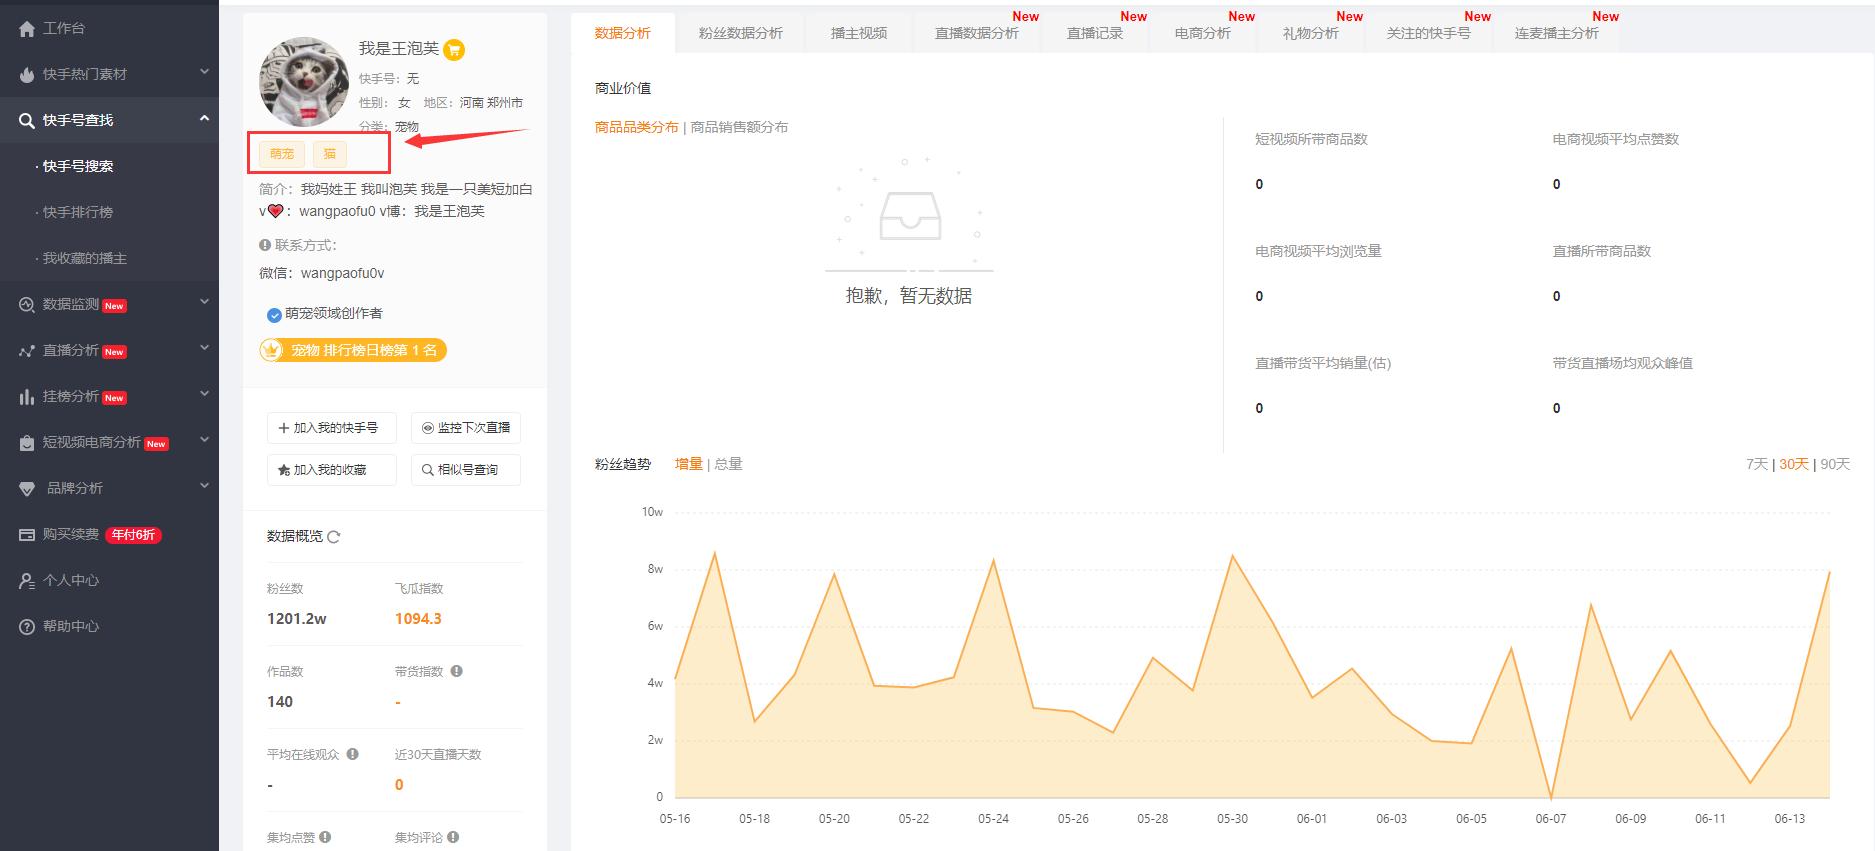1875x851 pixels.
Task: Click the yellow shopping cart badge by 我是王泡芙
Action: (454, 49)
